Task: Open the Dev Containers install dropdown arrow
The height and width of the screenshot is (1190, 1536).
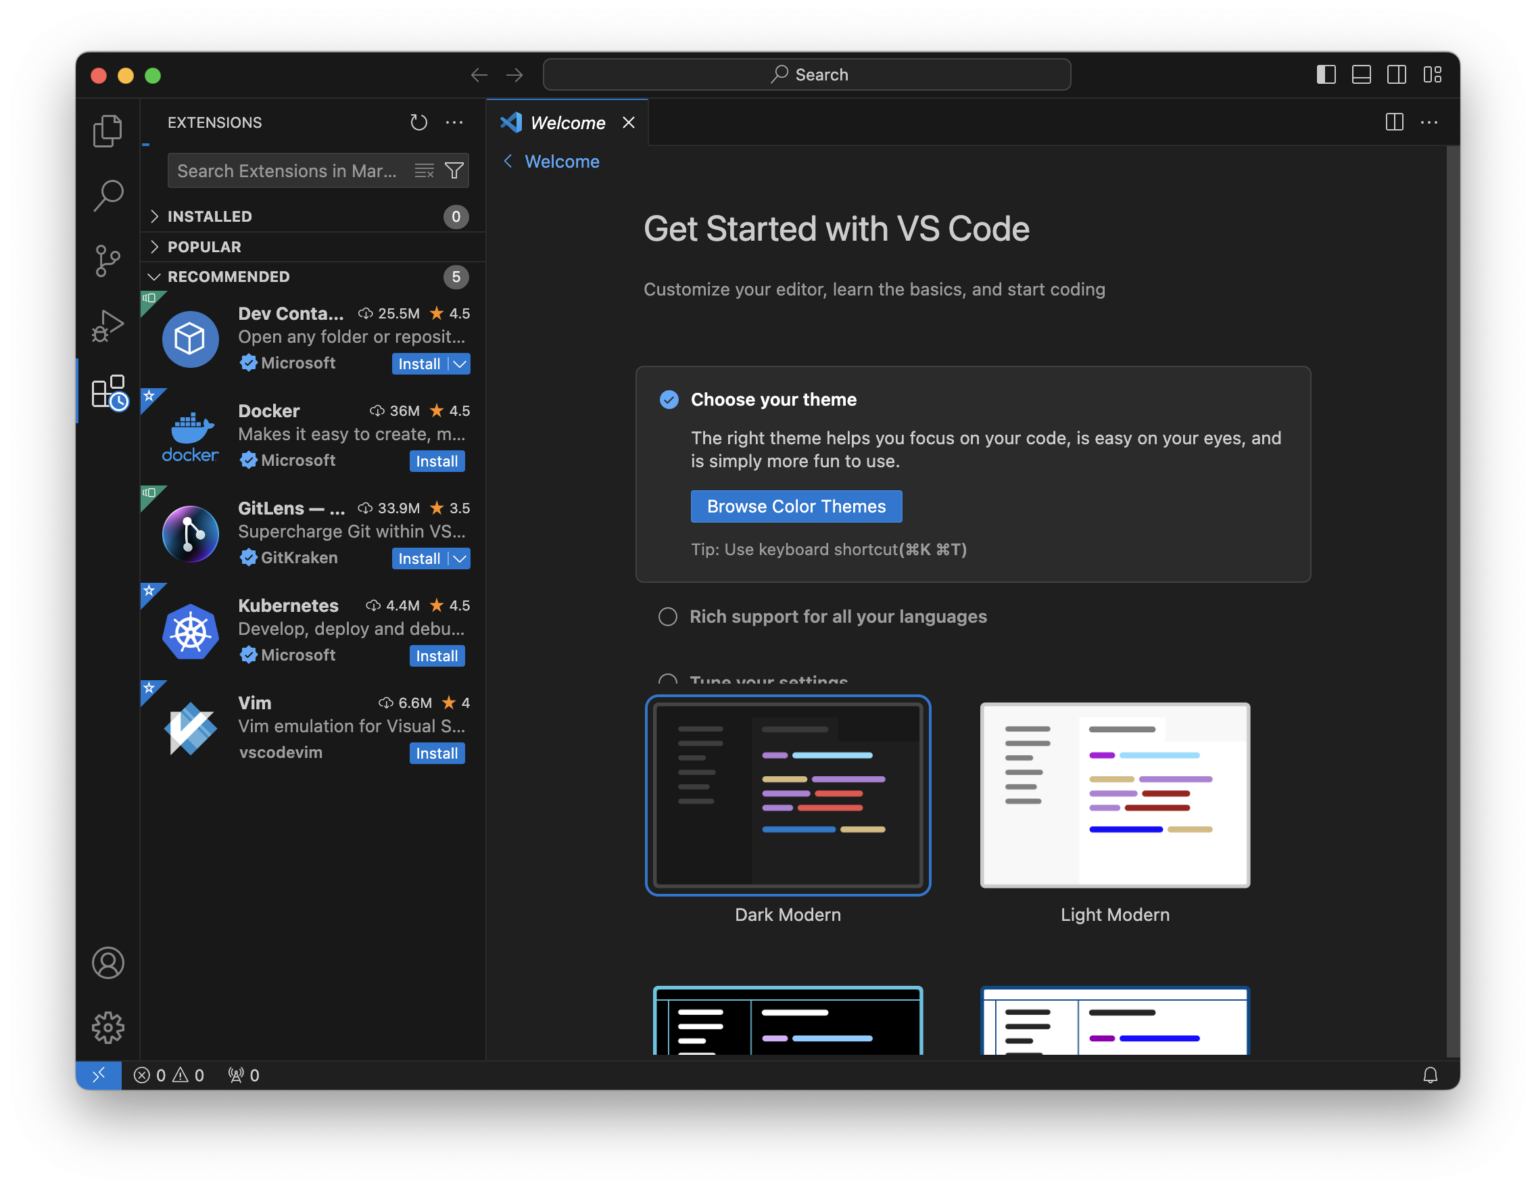Action: click(x=458, y=363)
